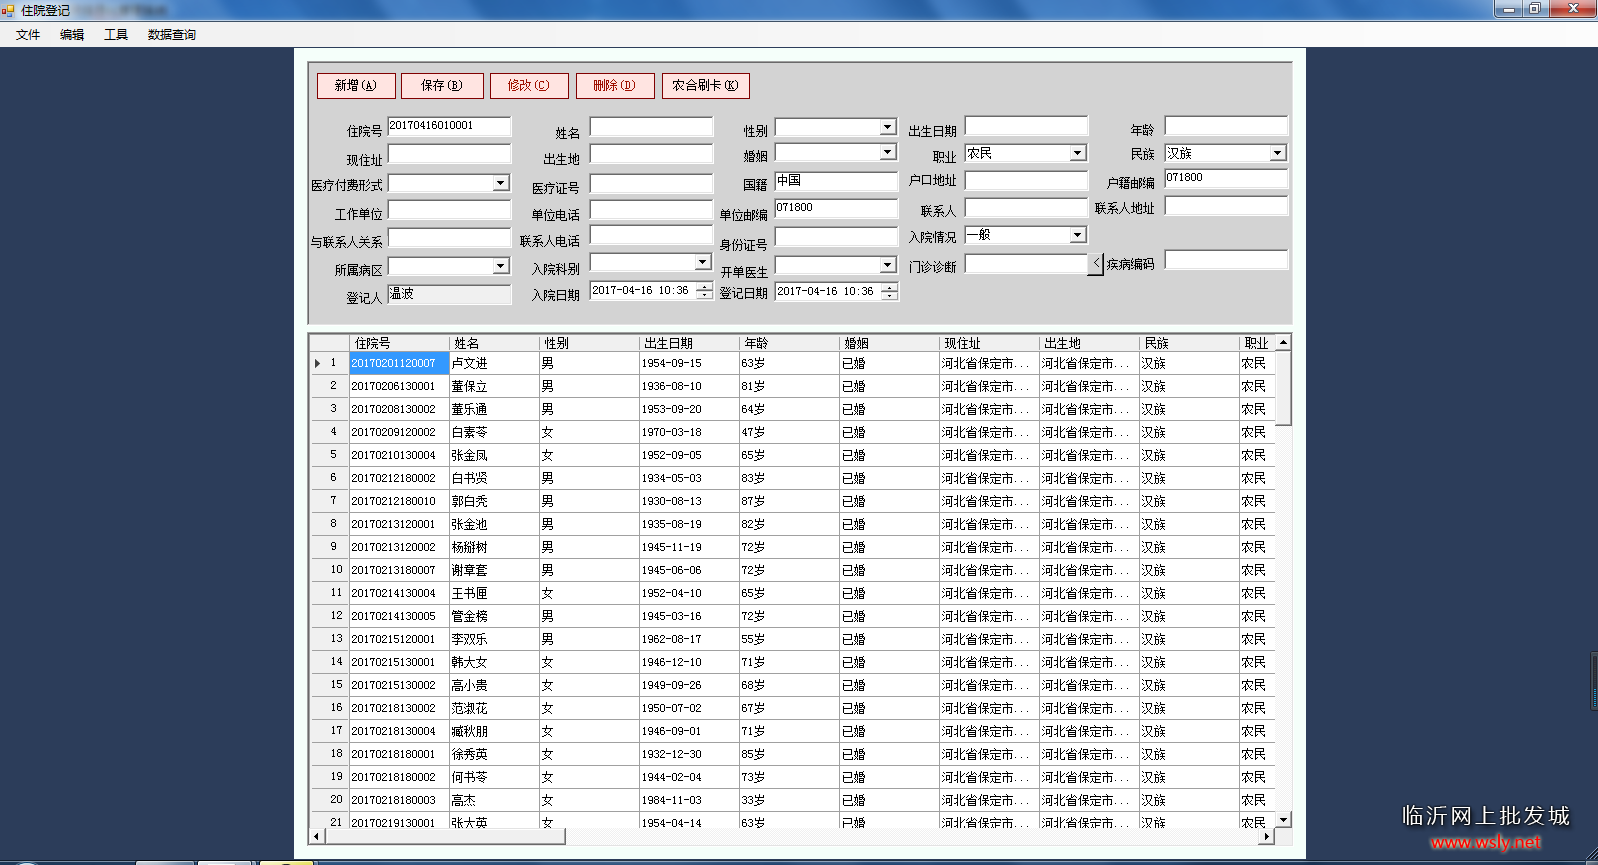Click the 国籍 field showing 中国
Viewport: 1598px width, 865px height.
836,182
